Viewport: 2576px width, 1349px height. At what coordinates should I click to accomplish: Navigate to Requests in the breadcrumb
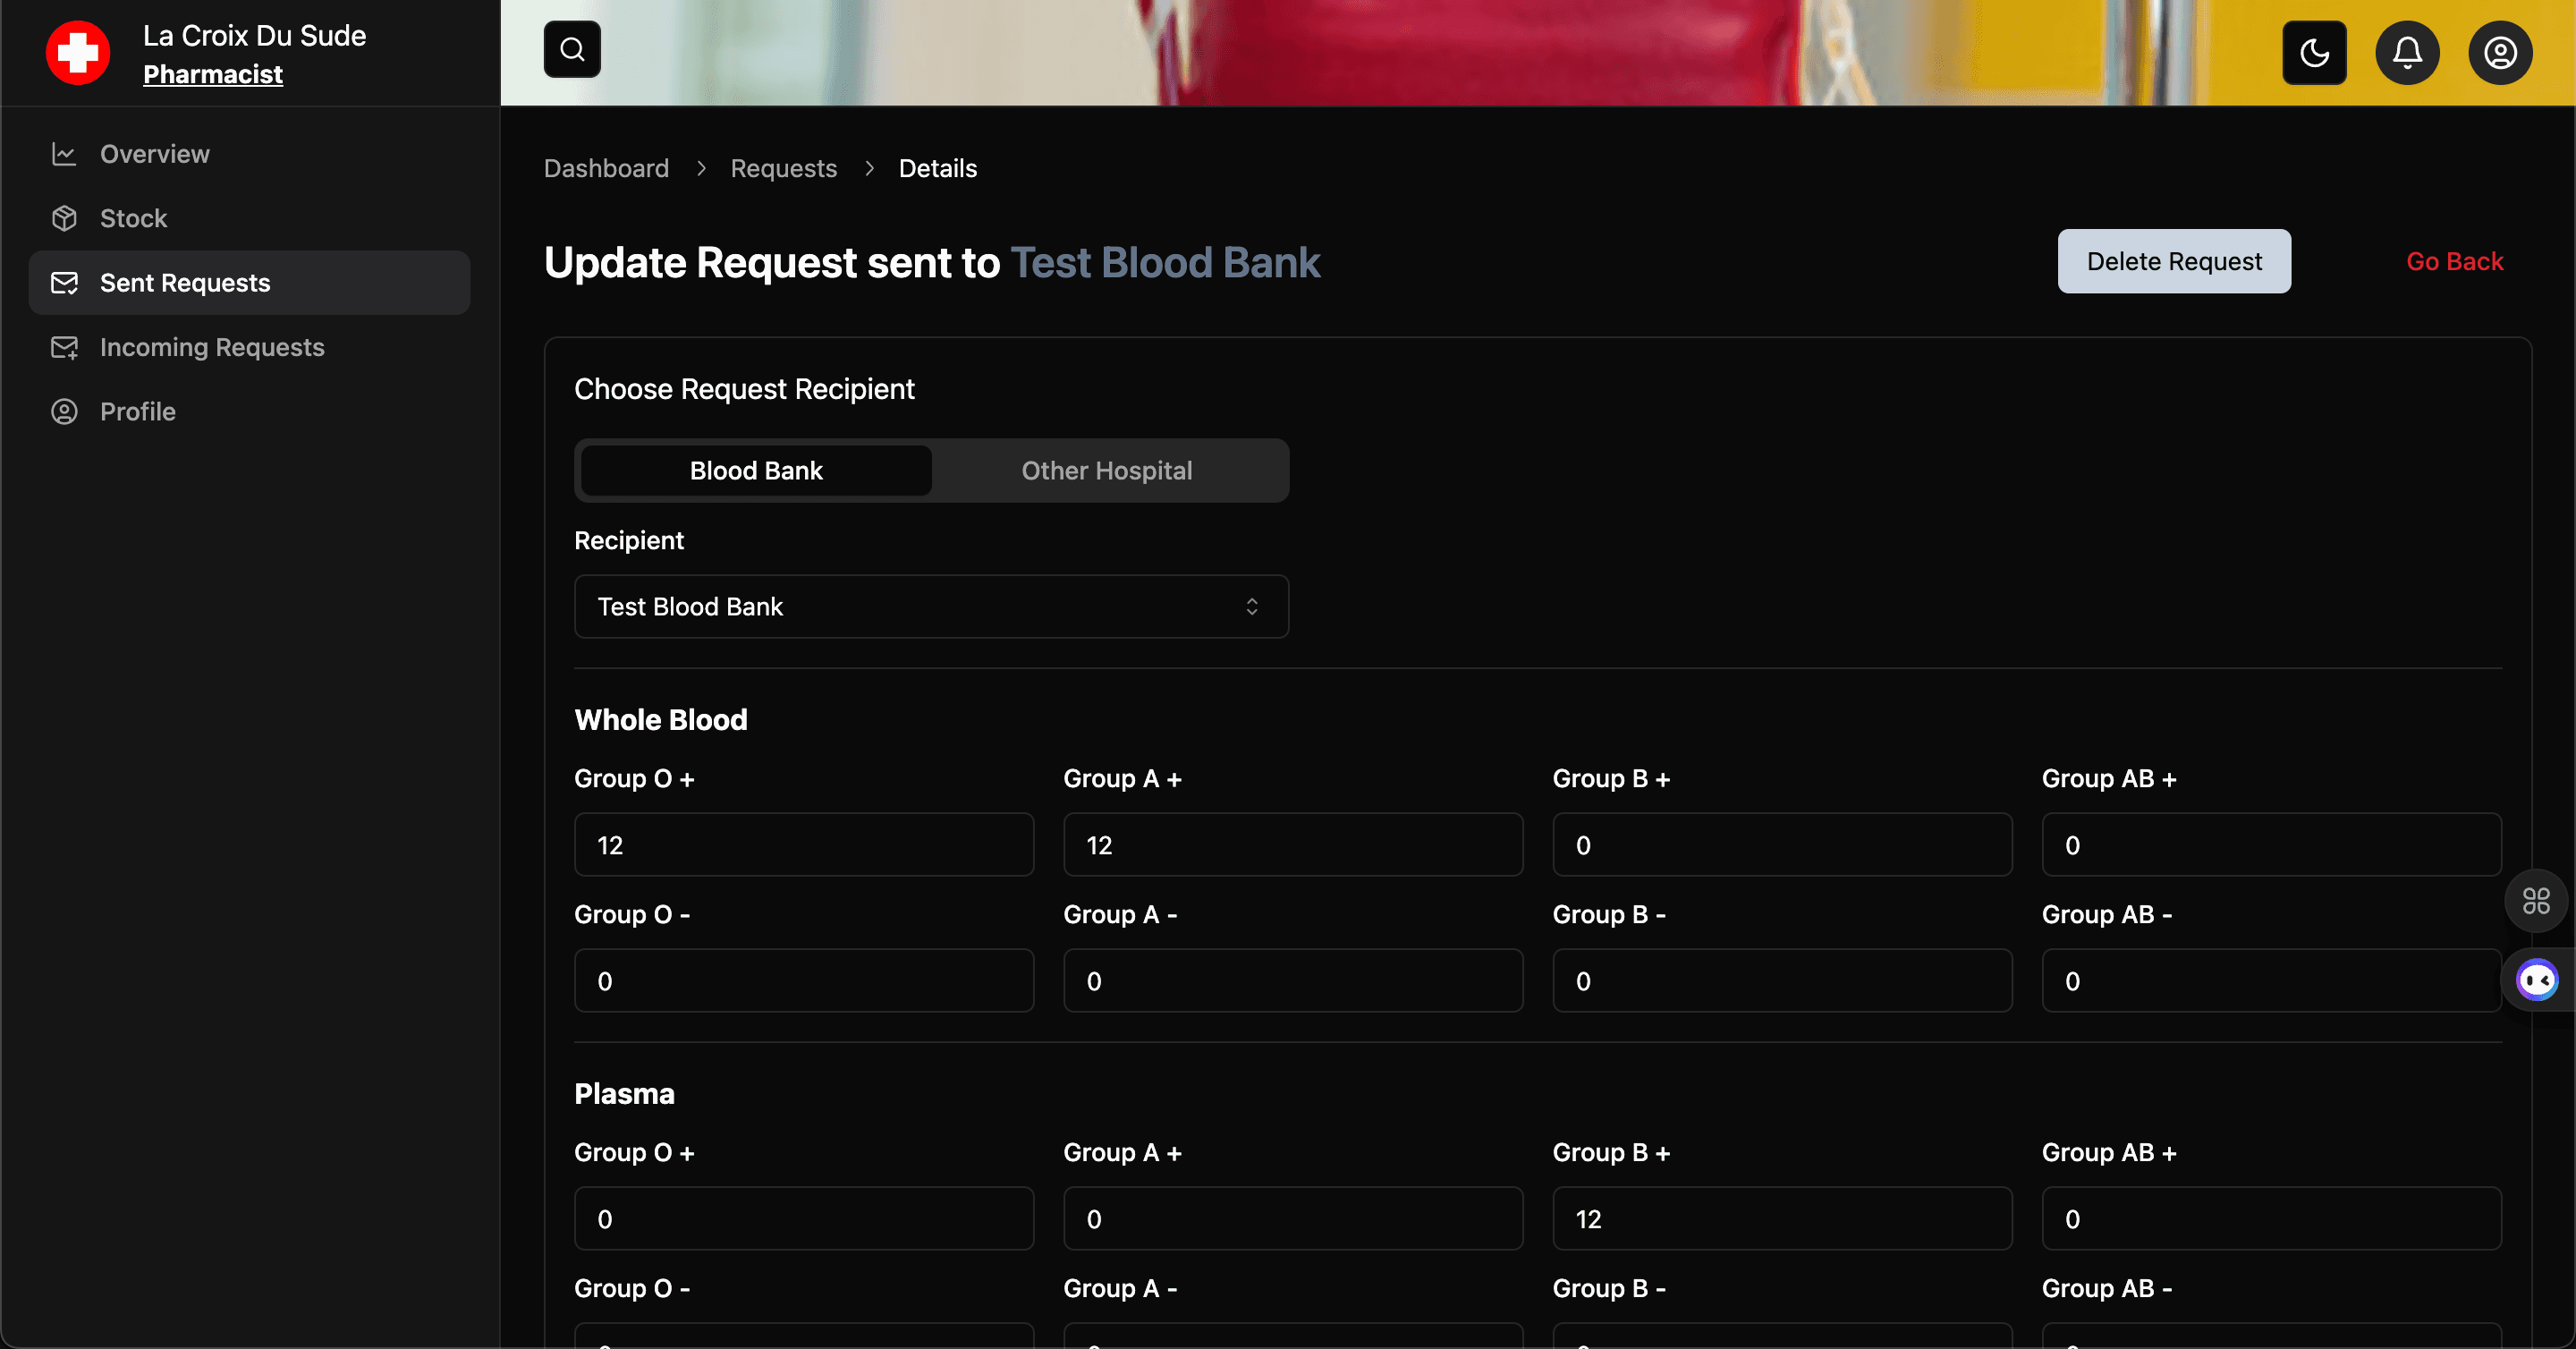tap(783, 168)
